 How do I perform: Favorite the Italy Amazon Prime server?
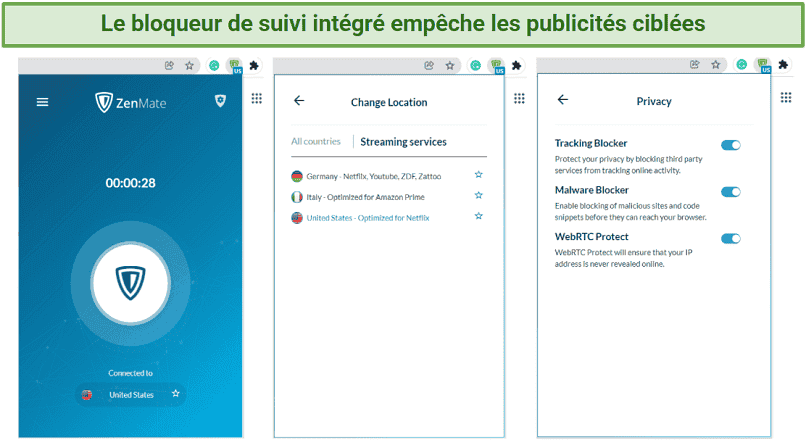coord(479,195)
